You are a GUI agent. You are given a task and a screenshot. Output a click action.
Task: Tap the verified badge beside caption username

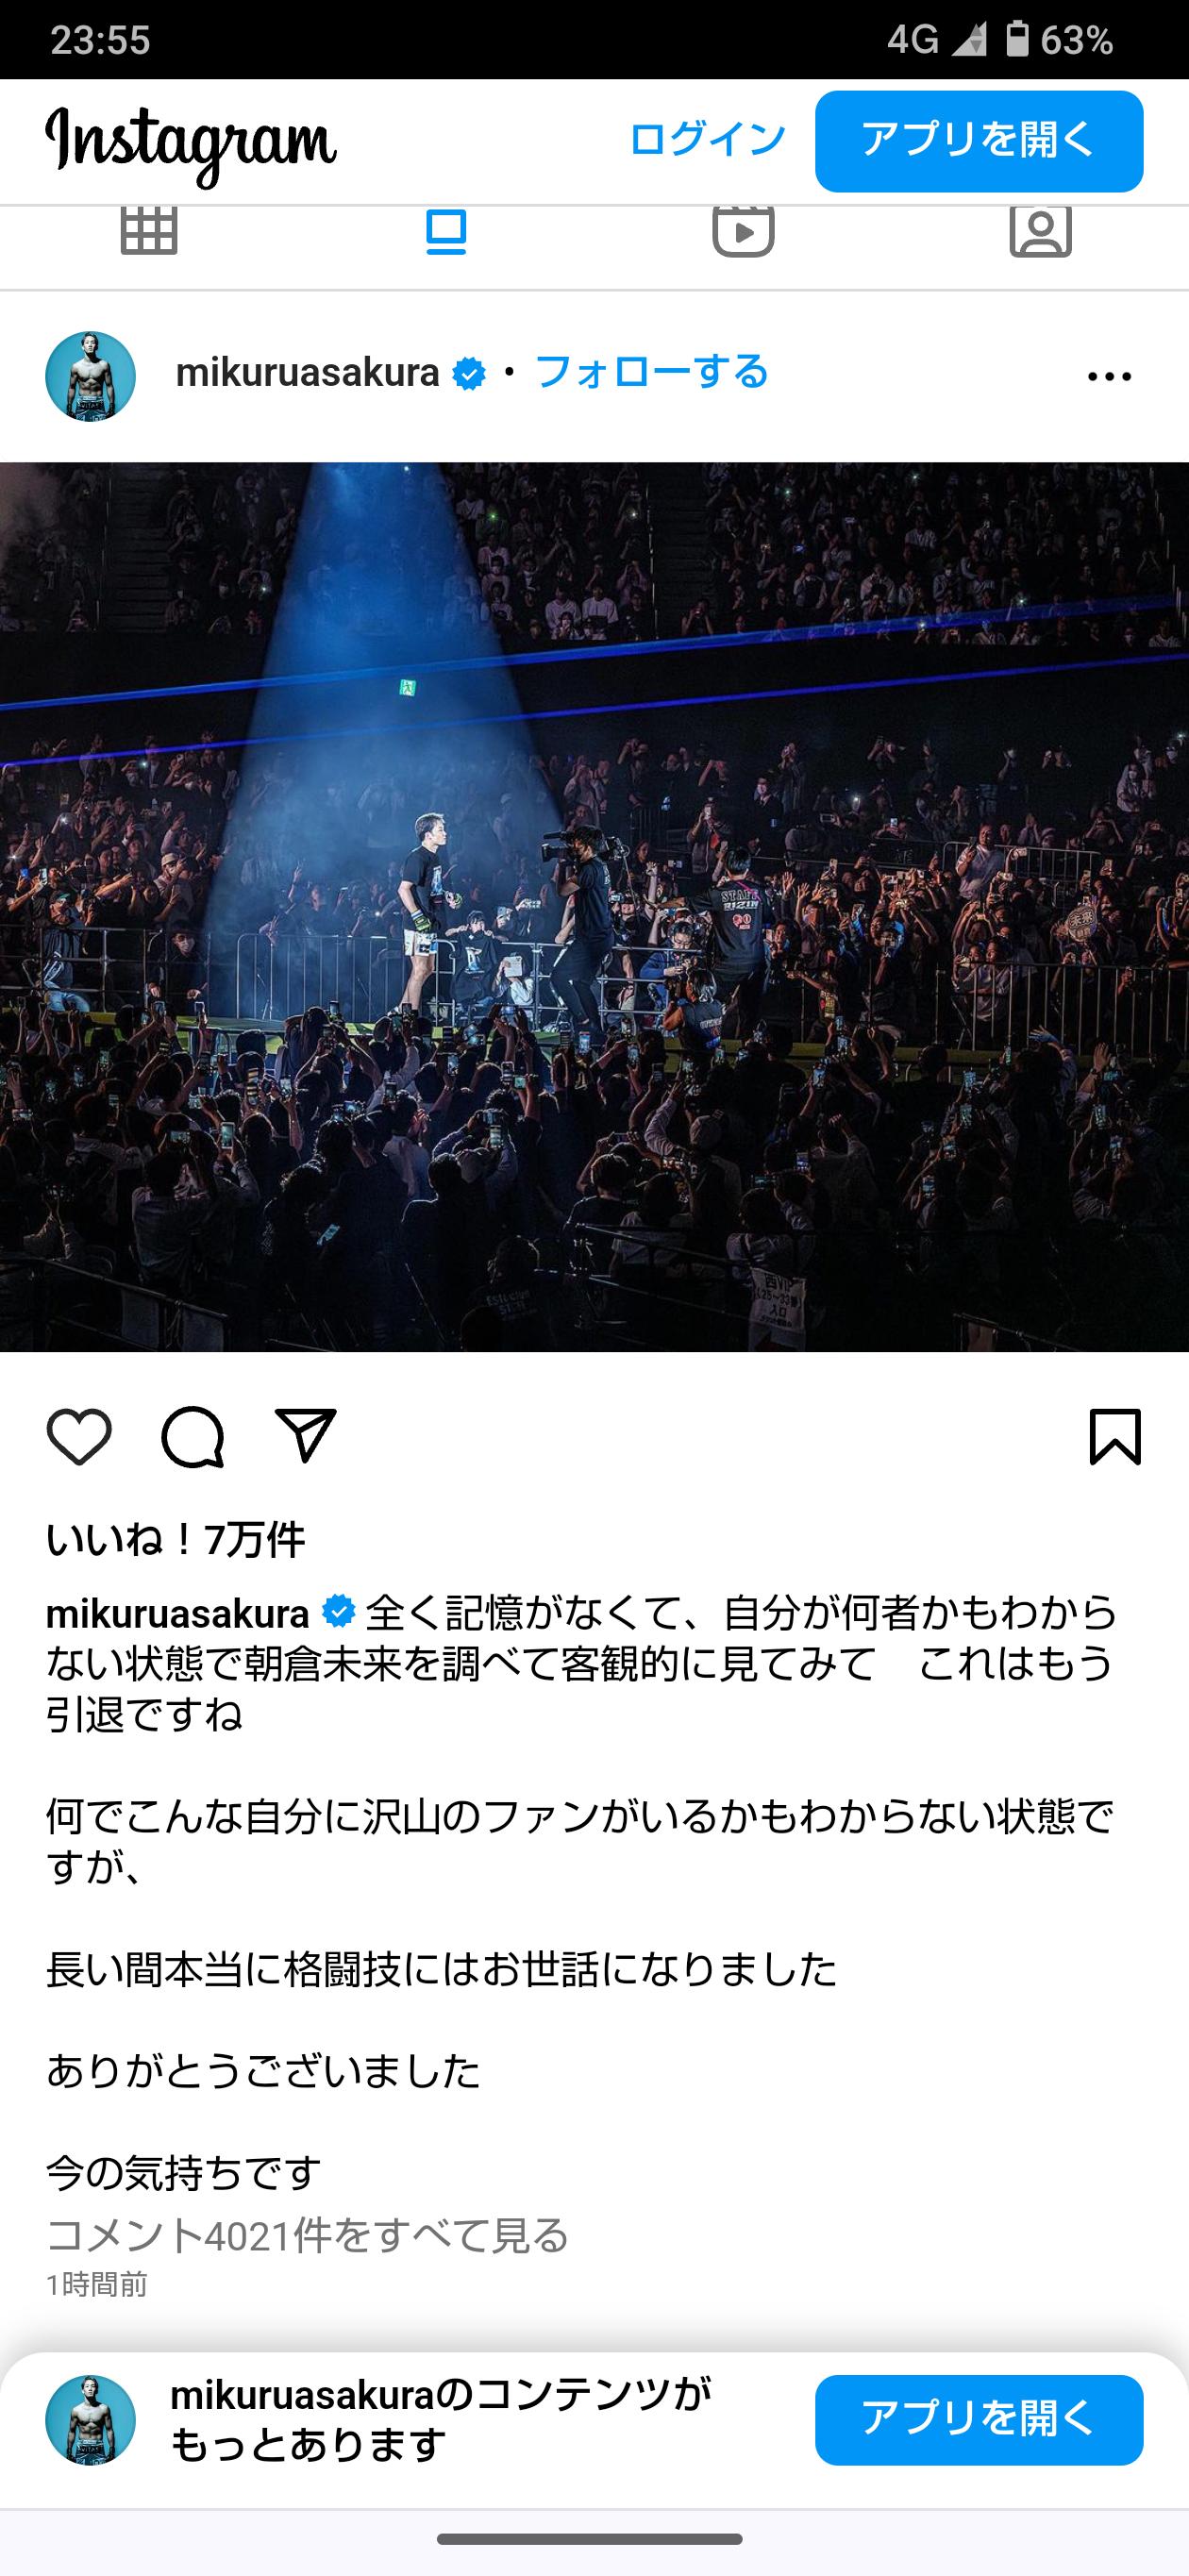338,1612
